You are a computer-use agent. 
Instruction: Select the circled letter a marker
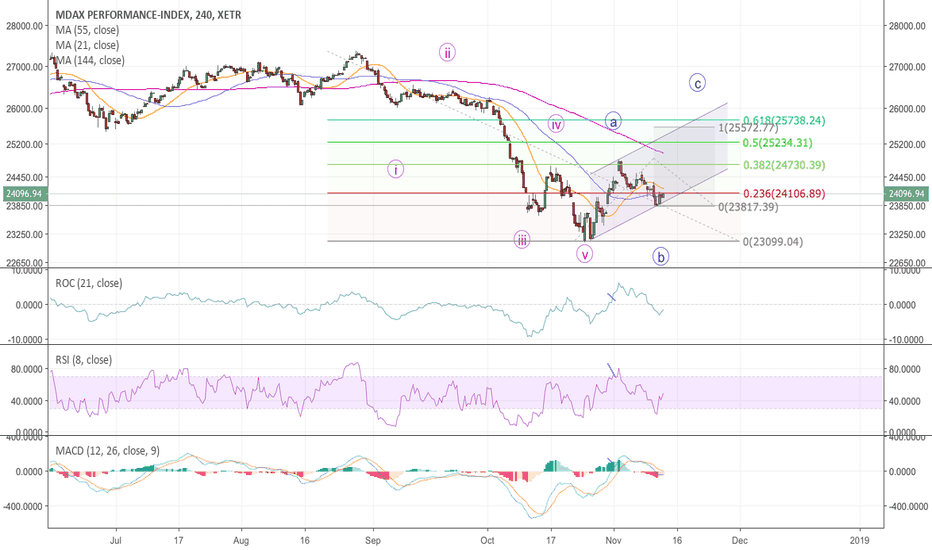[x=613, y=121]
